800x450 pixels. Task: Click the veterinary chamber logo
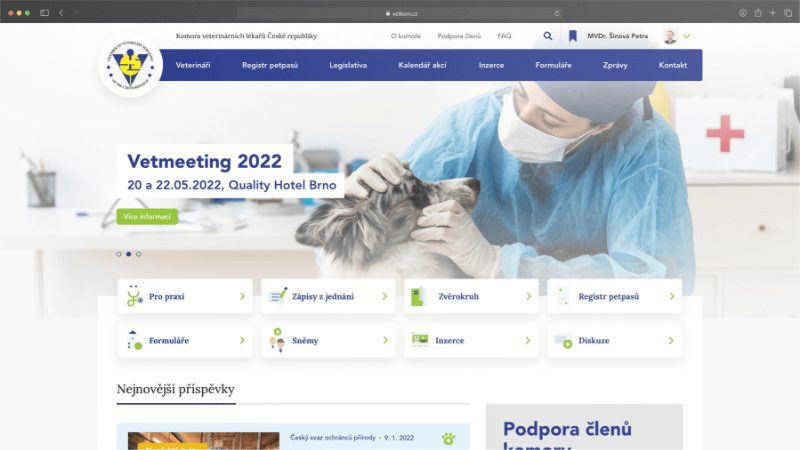coord(131,65)
